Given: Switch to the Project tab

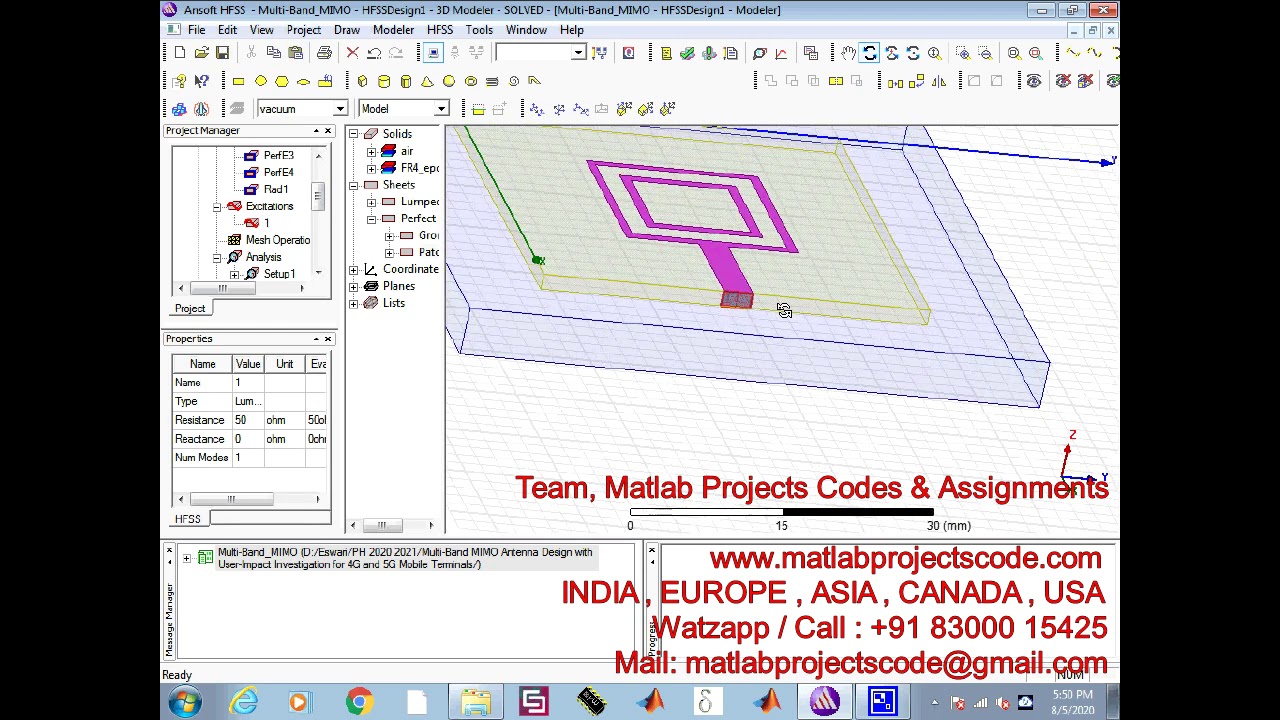Looking at the screenshot, I should point(190,309).
